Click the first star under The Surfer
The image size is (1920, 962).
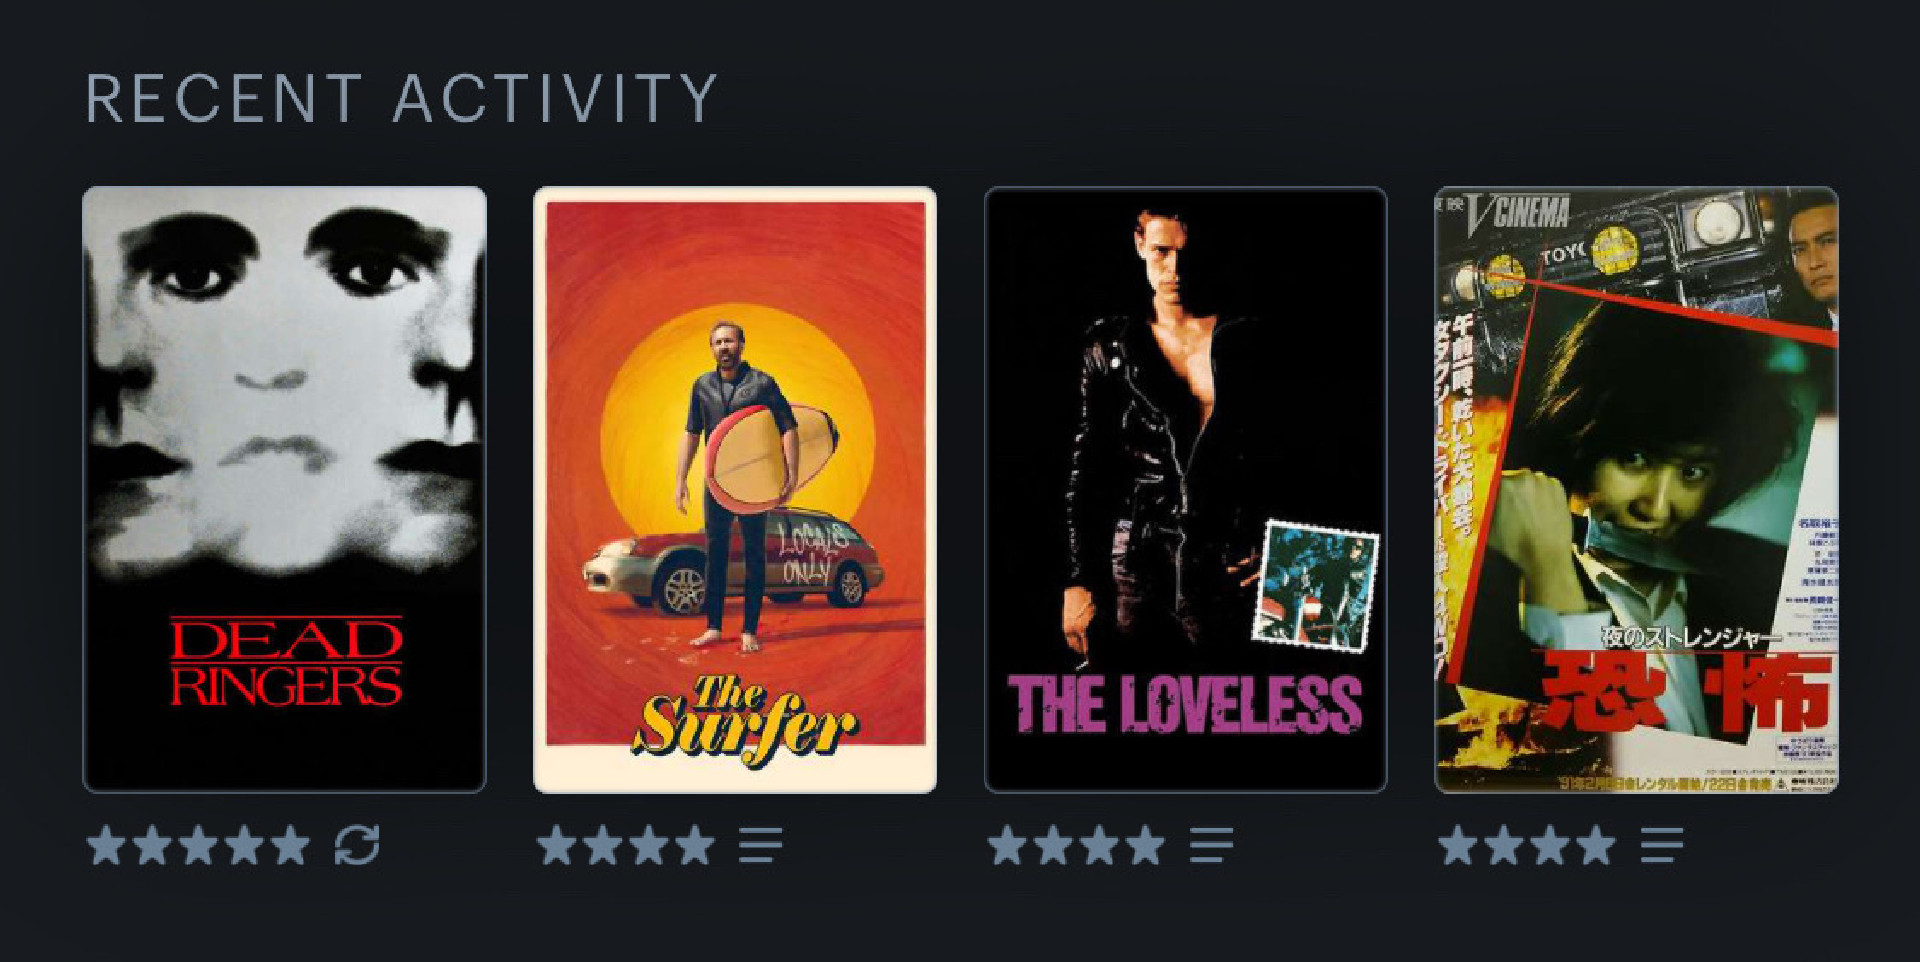click(x=557, y=845)
